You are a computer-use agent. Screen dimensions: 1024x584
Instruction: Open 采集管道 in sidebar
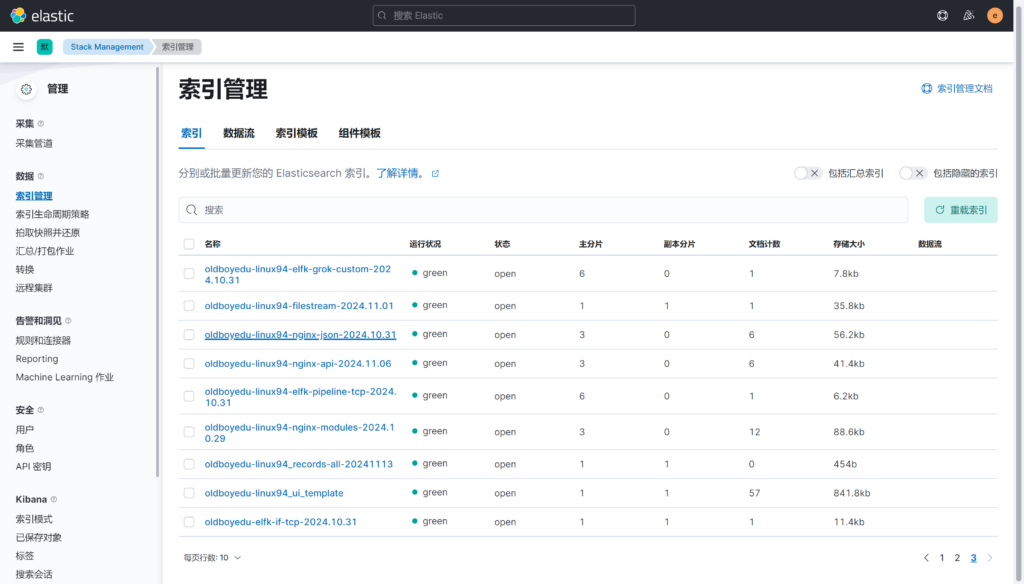[x=34, y=144]
